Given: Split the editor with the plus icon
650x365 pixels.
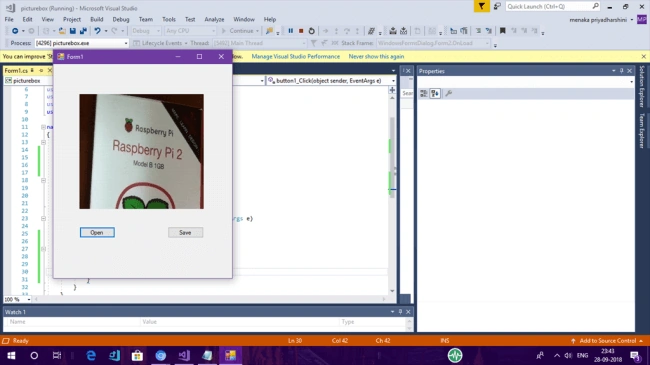Looking at the screenshot, I should click(392, 90).
